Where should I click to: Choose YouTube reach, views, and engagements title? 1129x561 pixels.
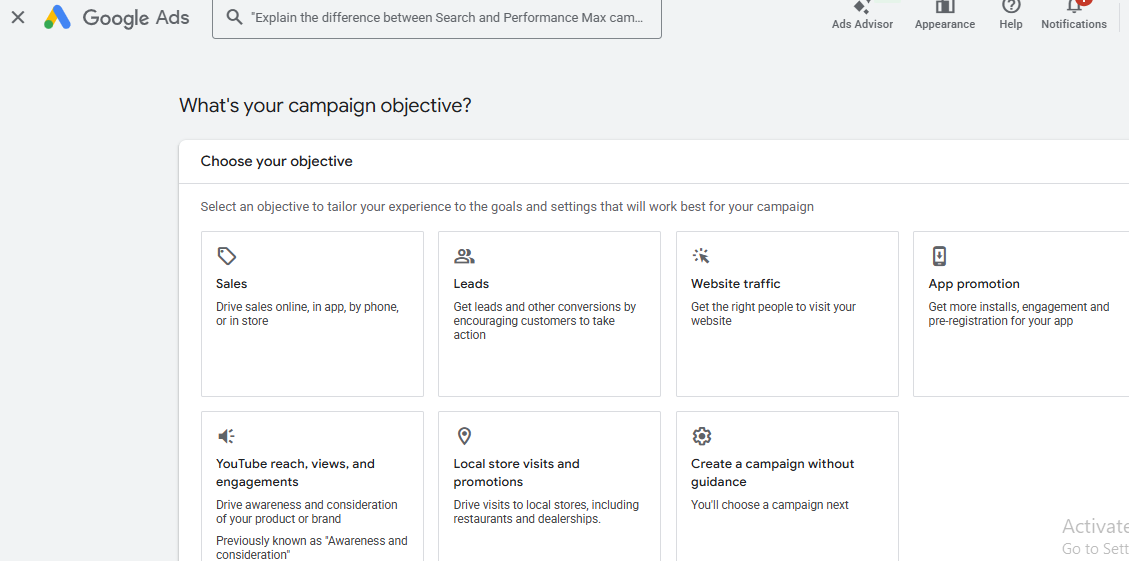pos(295,472)
